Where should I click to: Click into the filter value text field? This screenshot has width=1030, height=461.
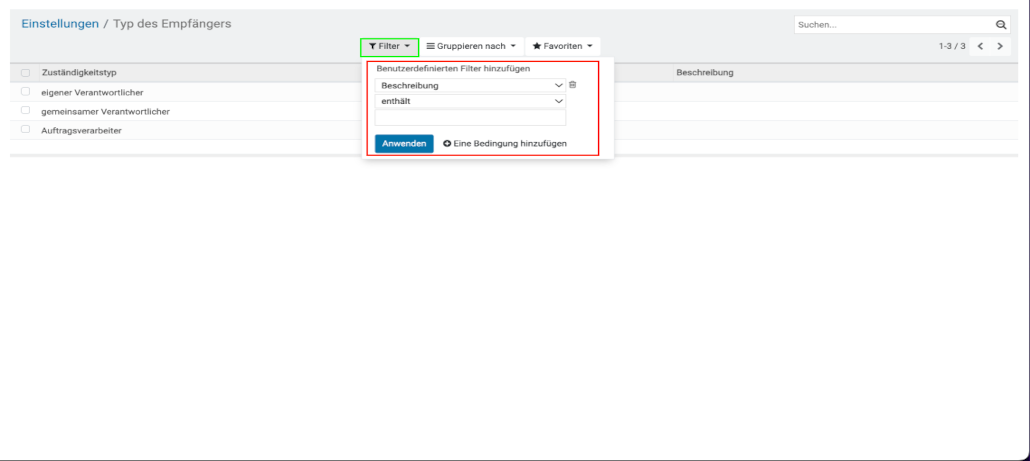point(470,117)
